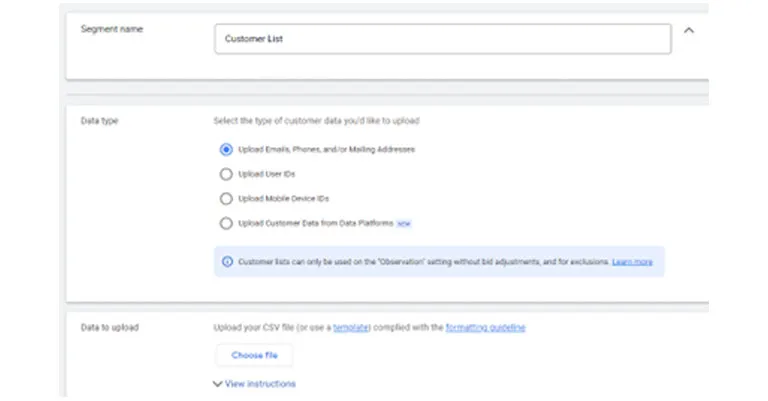The width and height of the screenshot is (768, 401).
Task: Click the Data type section label
Action: pyautogui.click(x=99, y=121)
